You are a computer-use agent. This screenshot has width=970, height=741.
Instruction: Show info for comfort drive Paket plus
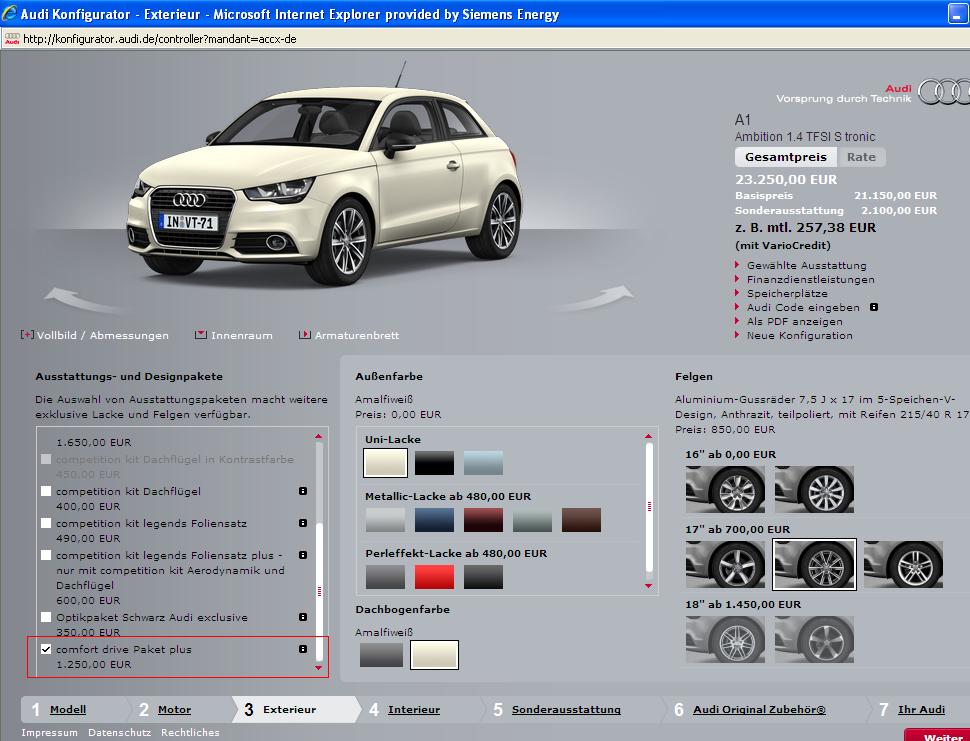(x=303, y=649)
